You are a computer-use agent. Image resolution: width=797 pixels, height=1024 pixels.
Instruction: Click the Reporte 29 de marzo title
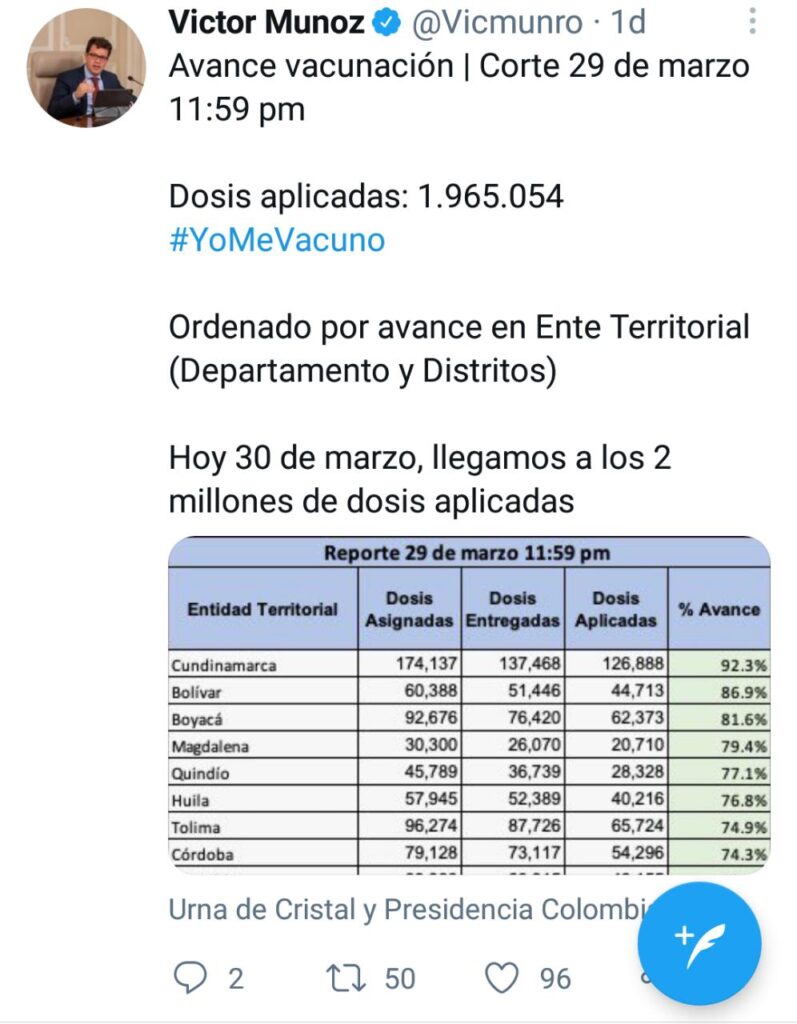click(x=467, y=553)
